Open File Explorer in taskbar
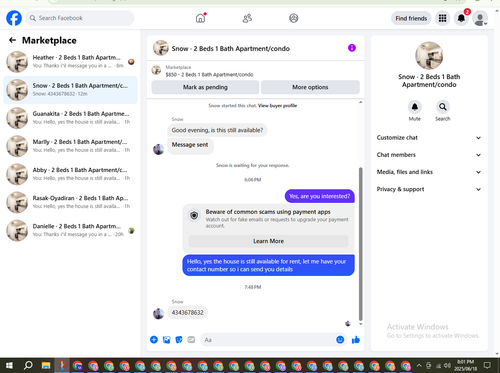Viewport: 500px width, 373px height. [x=46, y=365]
